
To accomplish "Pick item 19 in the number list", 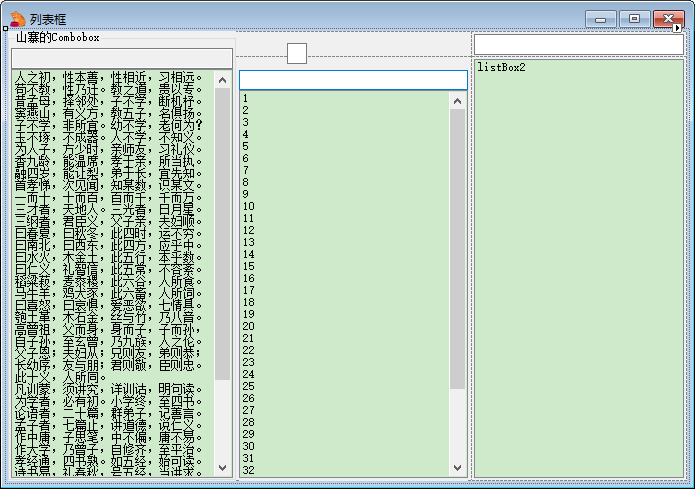I will click(x=345, y=314).
